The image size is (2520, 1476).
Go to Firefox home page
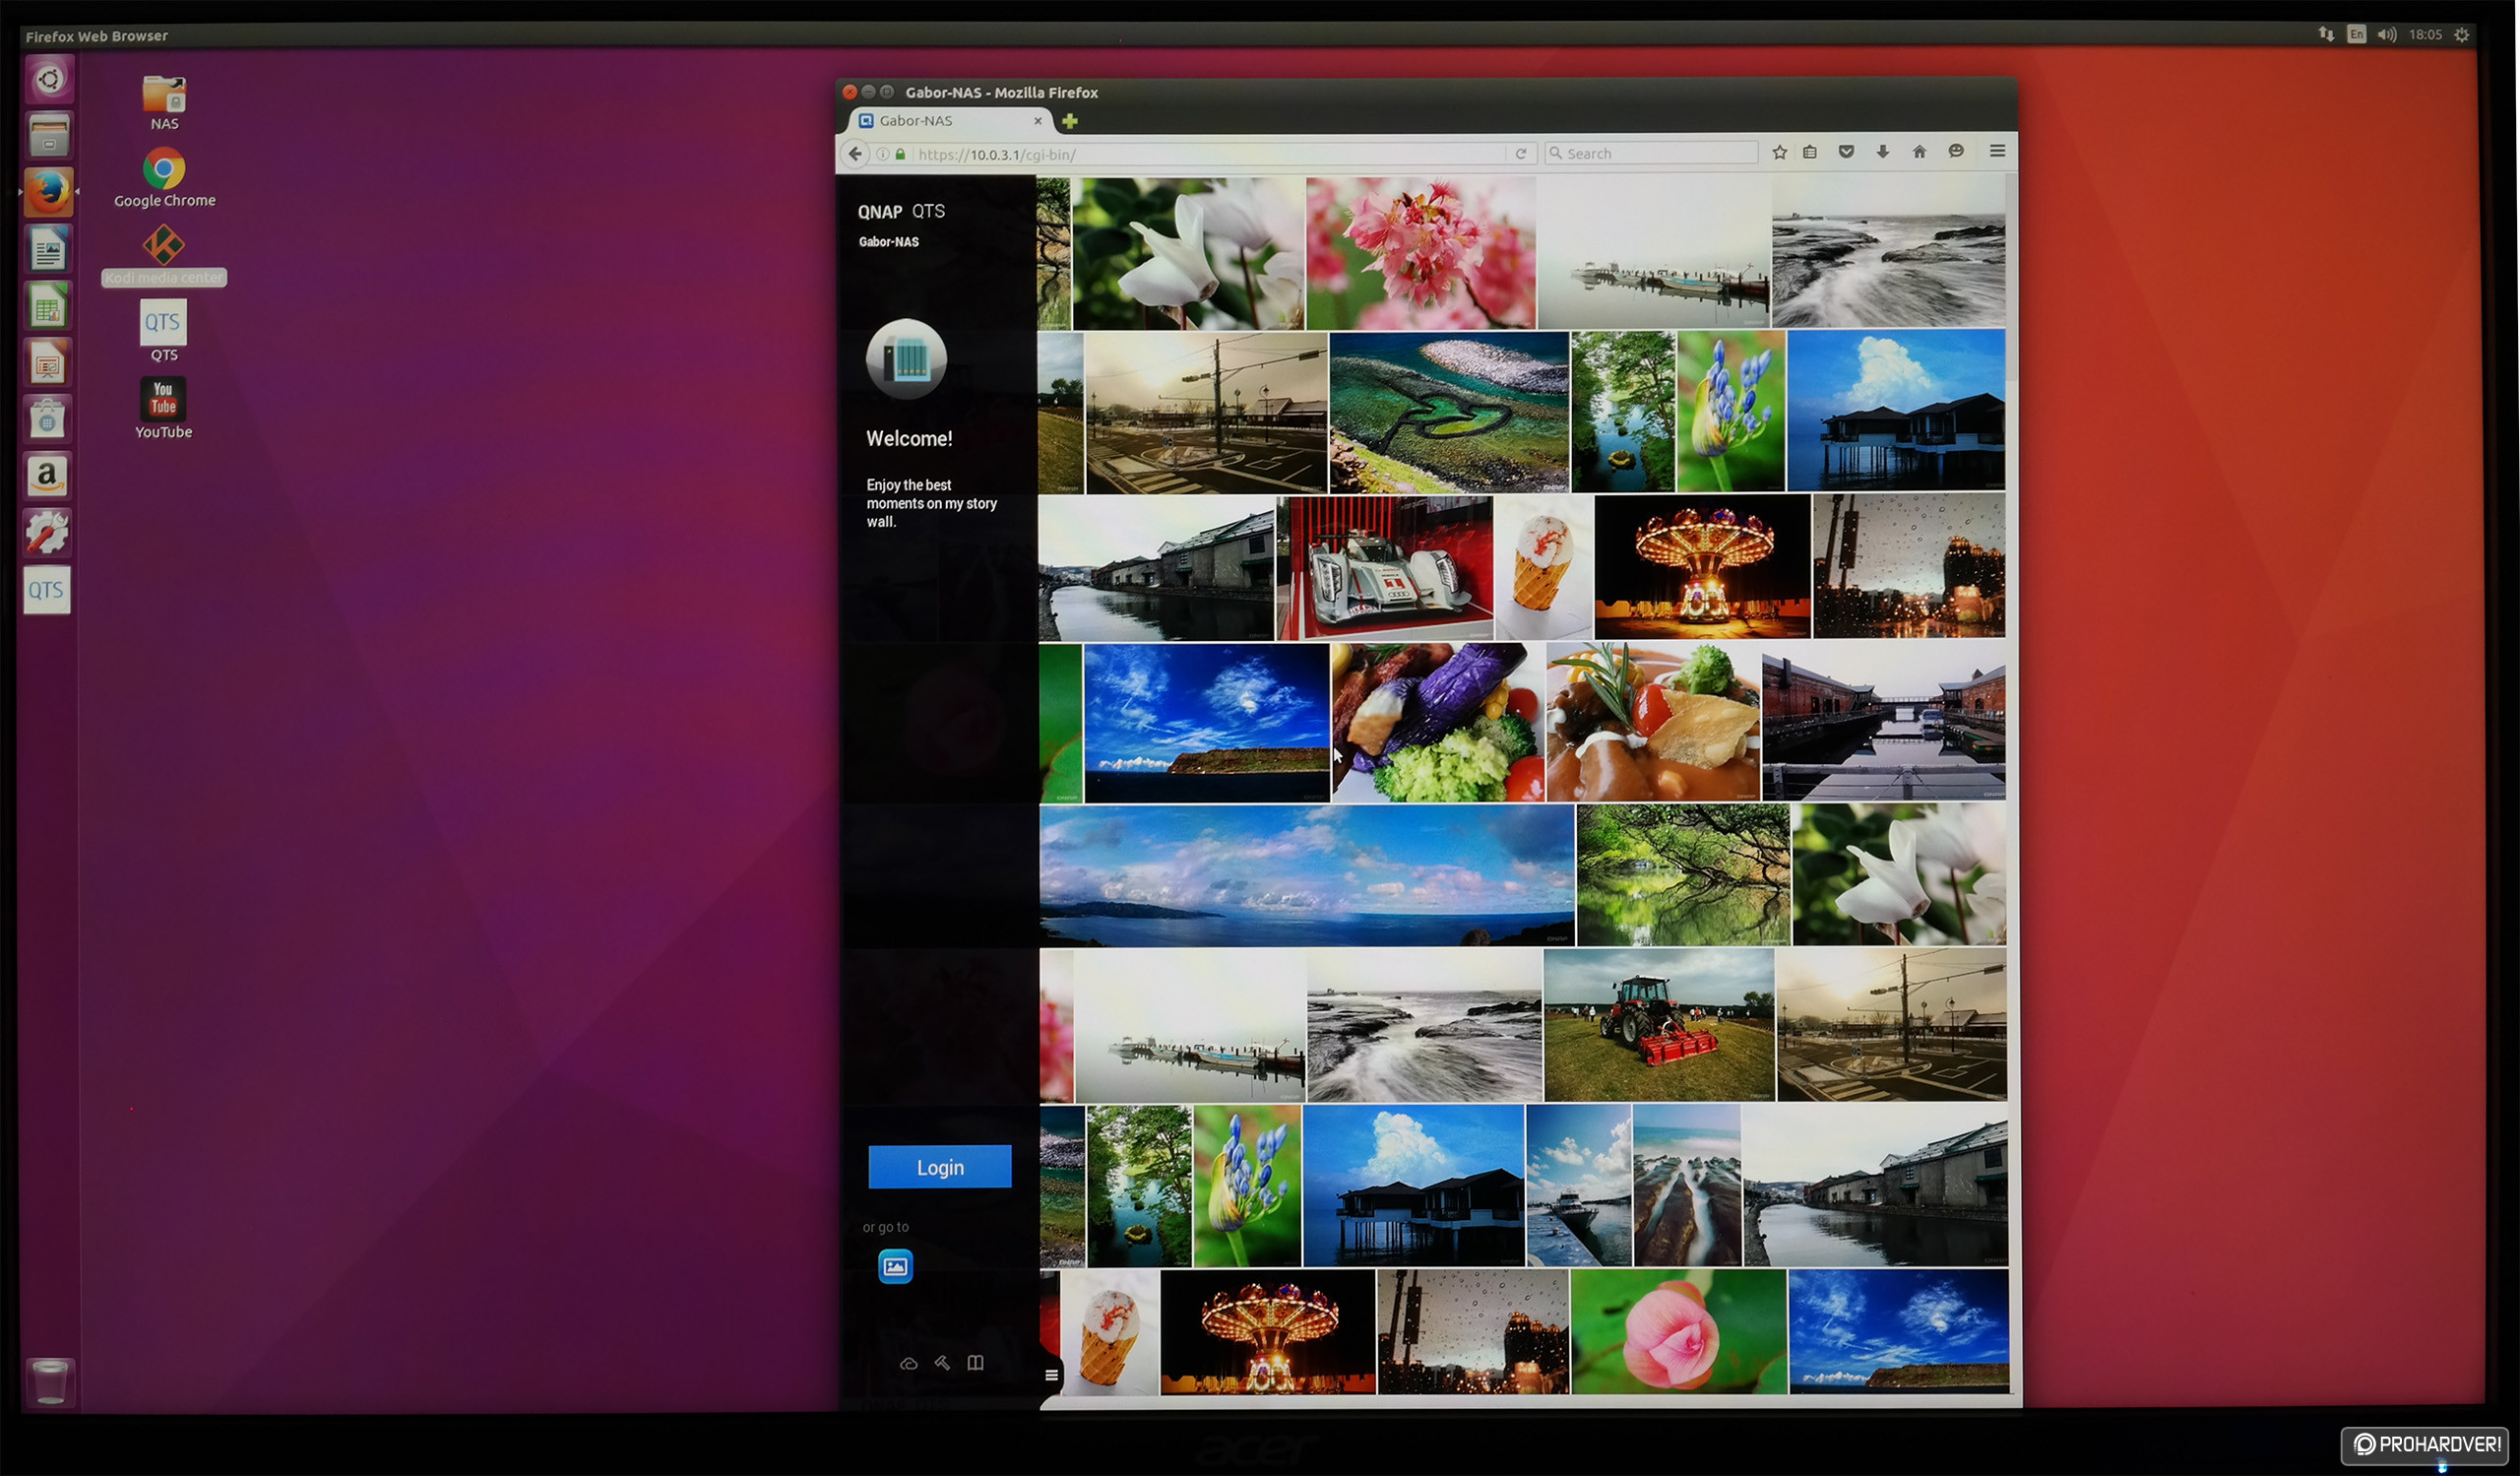click(1919, 152)
